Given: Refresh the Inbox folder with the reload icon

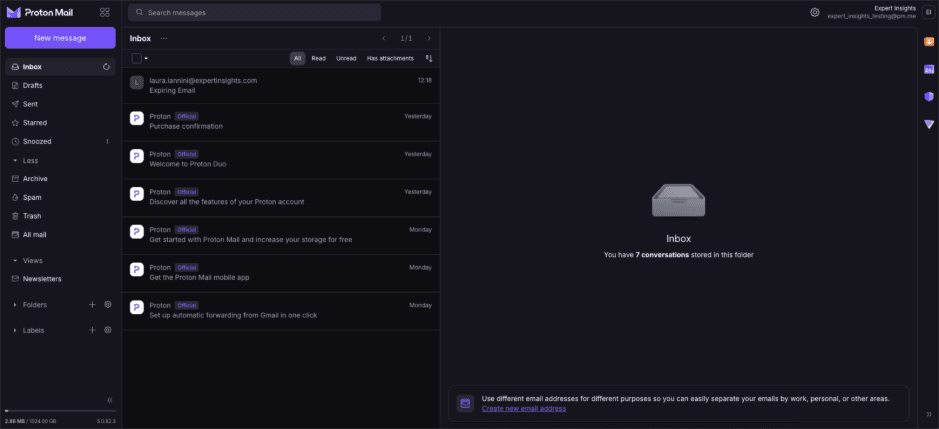Looking at the screenshot, I should tap(107, 67).
